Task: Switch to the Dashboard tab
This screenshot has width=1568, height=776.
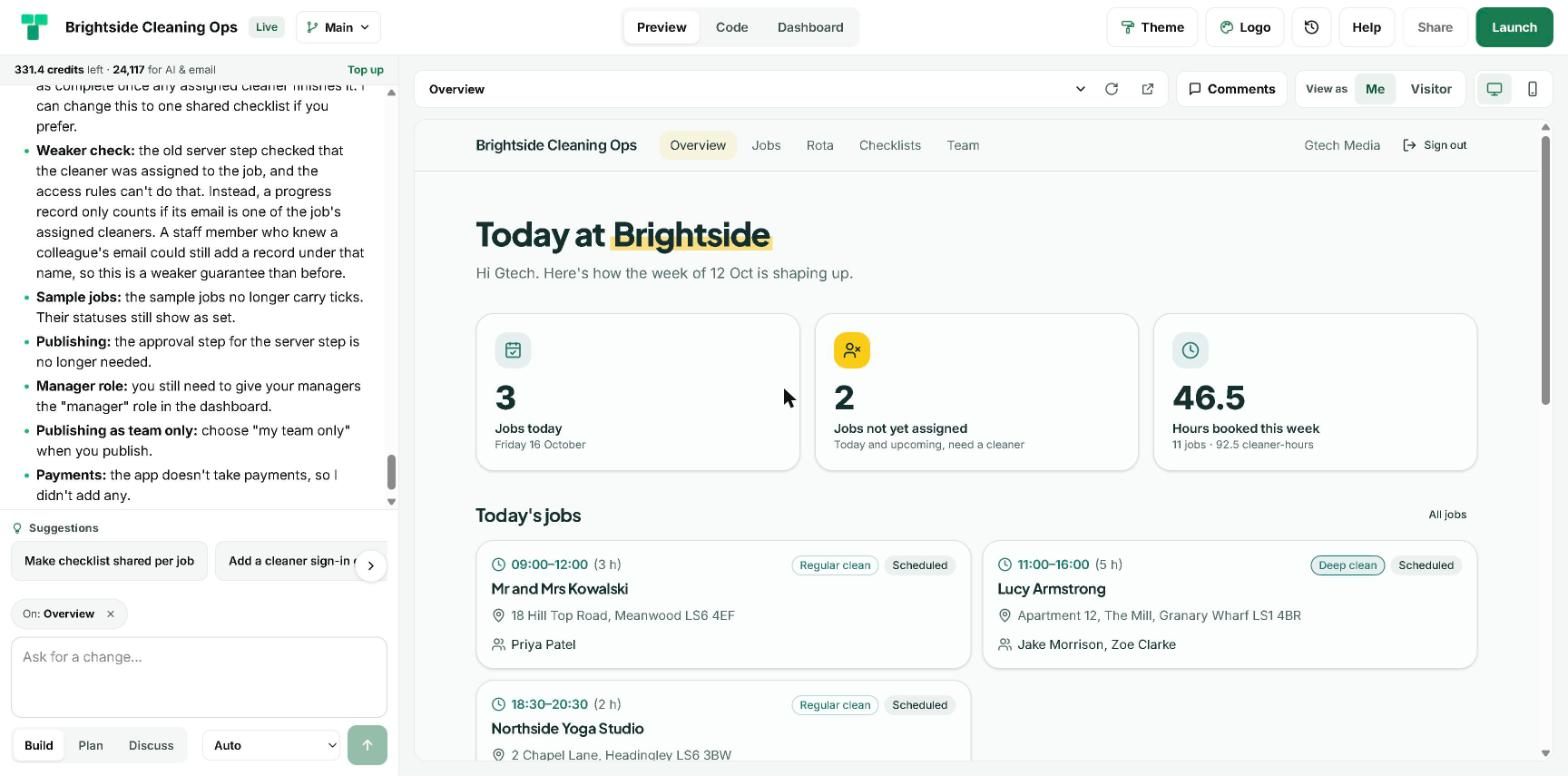Action: 810,27
